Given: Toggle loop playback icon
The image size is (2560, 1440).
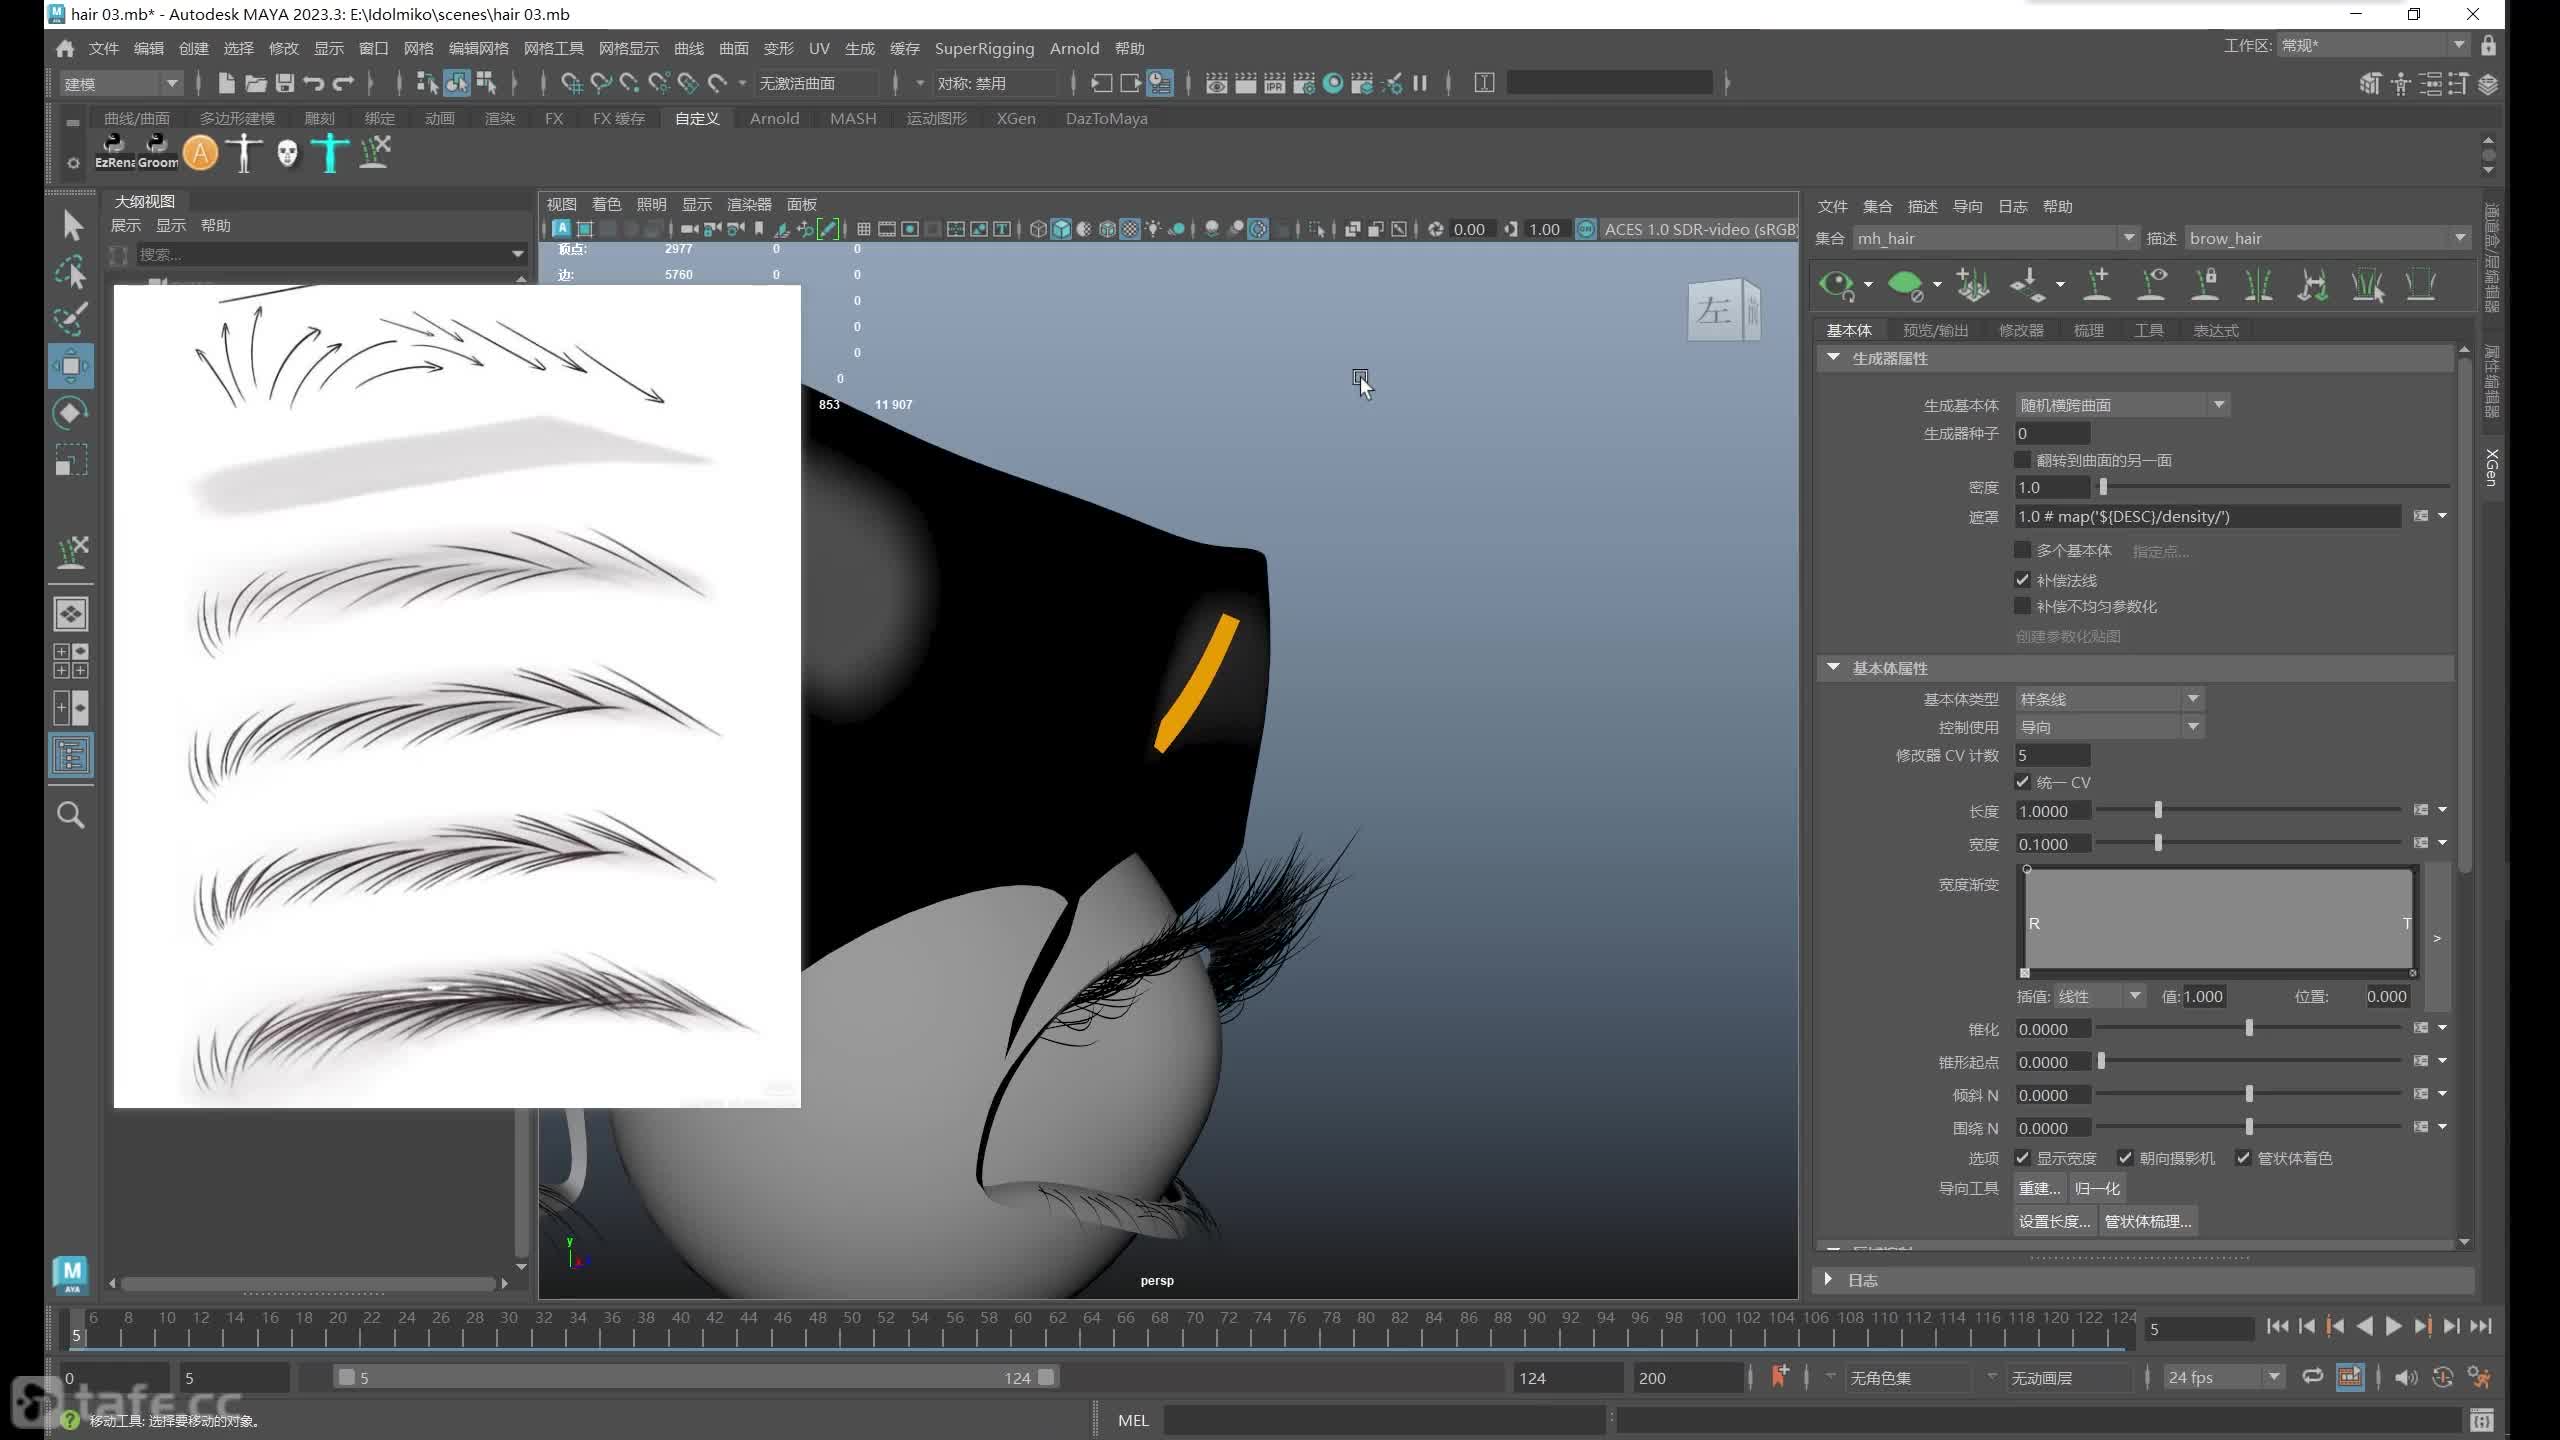Looking at the screenshot, I should [x=2312, y=1377].
